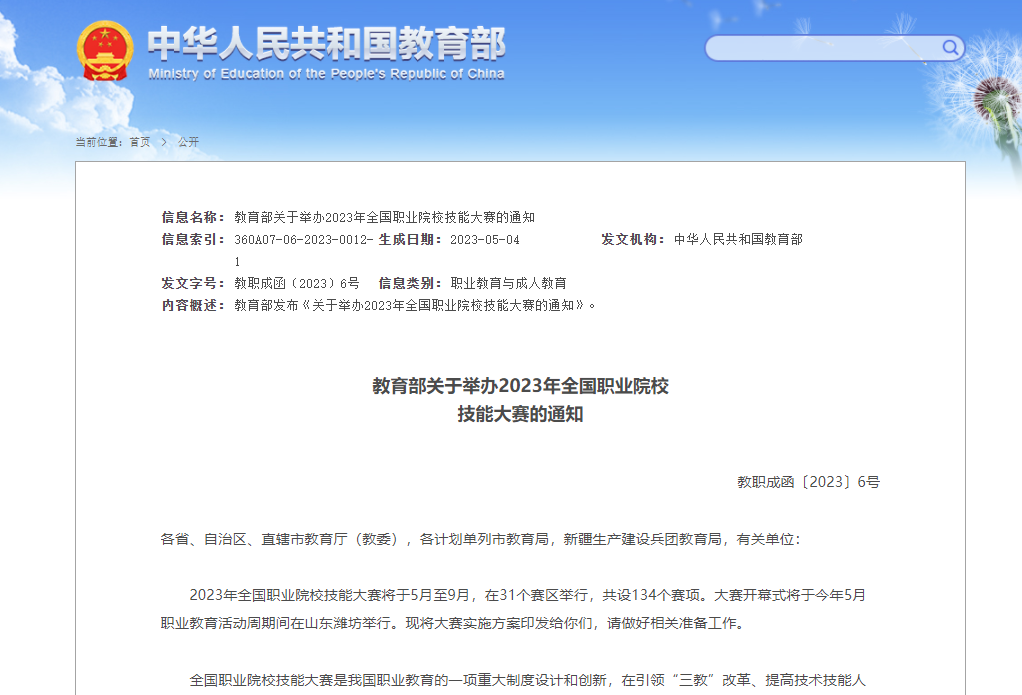Click the right-aligned document number 教职成函〔2023〕6号
Viewport: 1022px width, 695px height.
click(x=808, y=482)
